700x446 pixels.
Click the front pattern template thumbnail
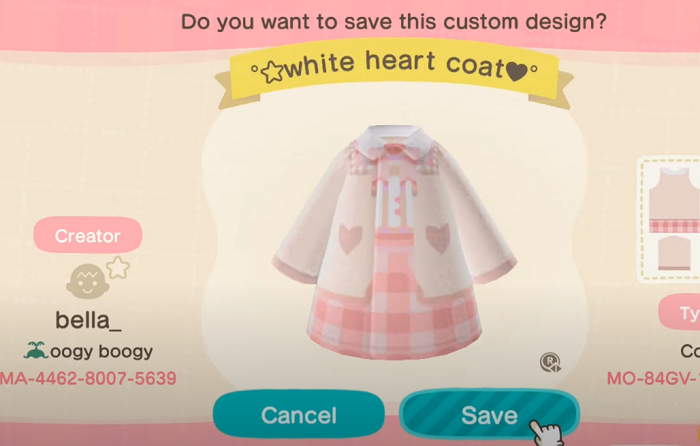coord(674,200)
